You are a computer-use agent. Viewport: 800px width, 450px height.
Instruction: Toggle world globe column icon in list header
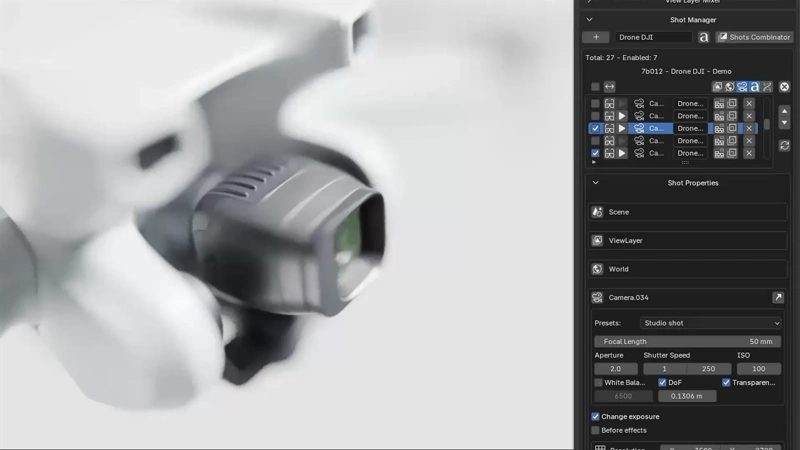730,87
